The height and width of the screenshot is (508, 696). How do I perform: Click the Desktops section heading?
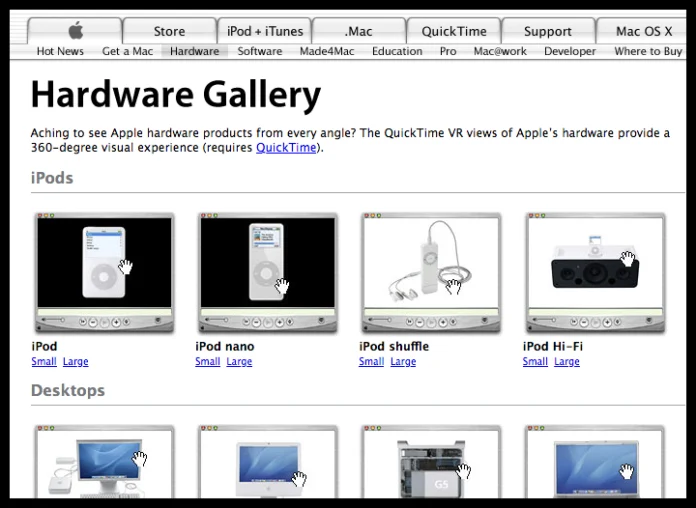(x=68, y=391)
